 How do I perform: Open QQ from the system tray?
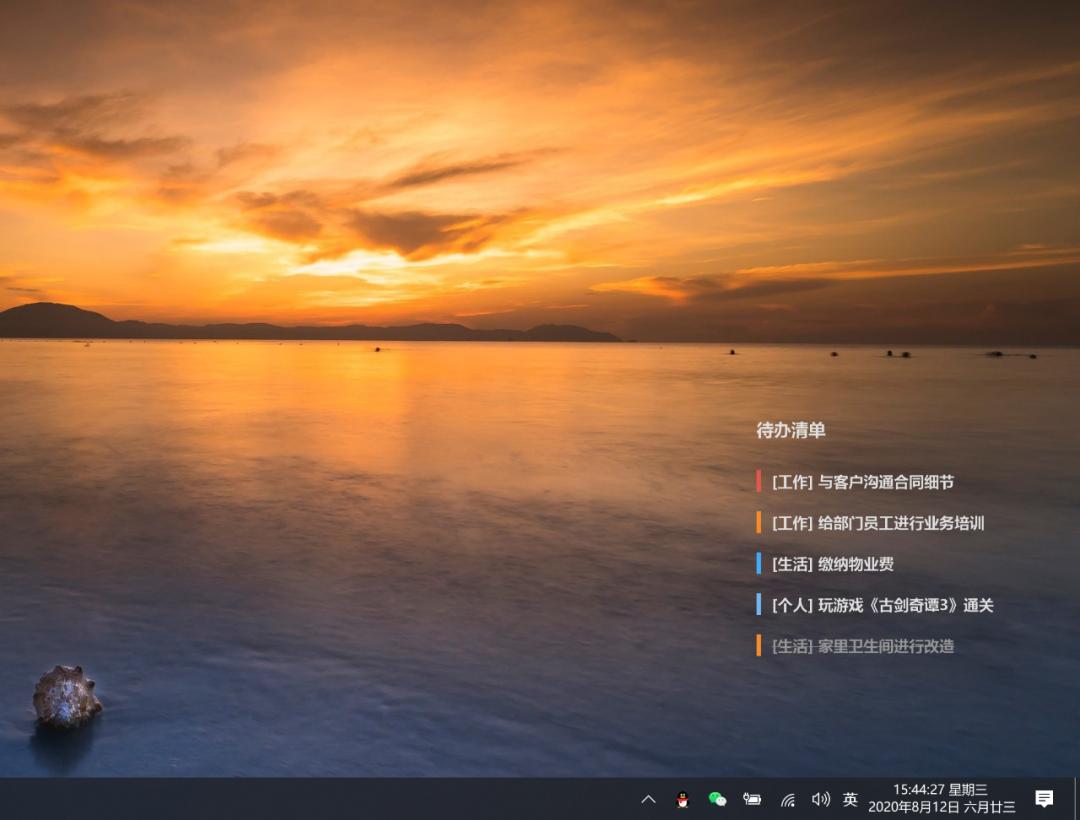(x=680, y=799)
